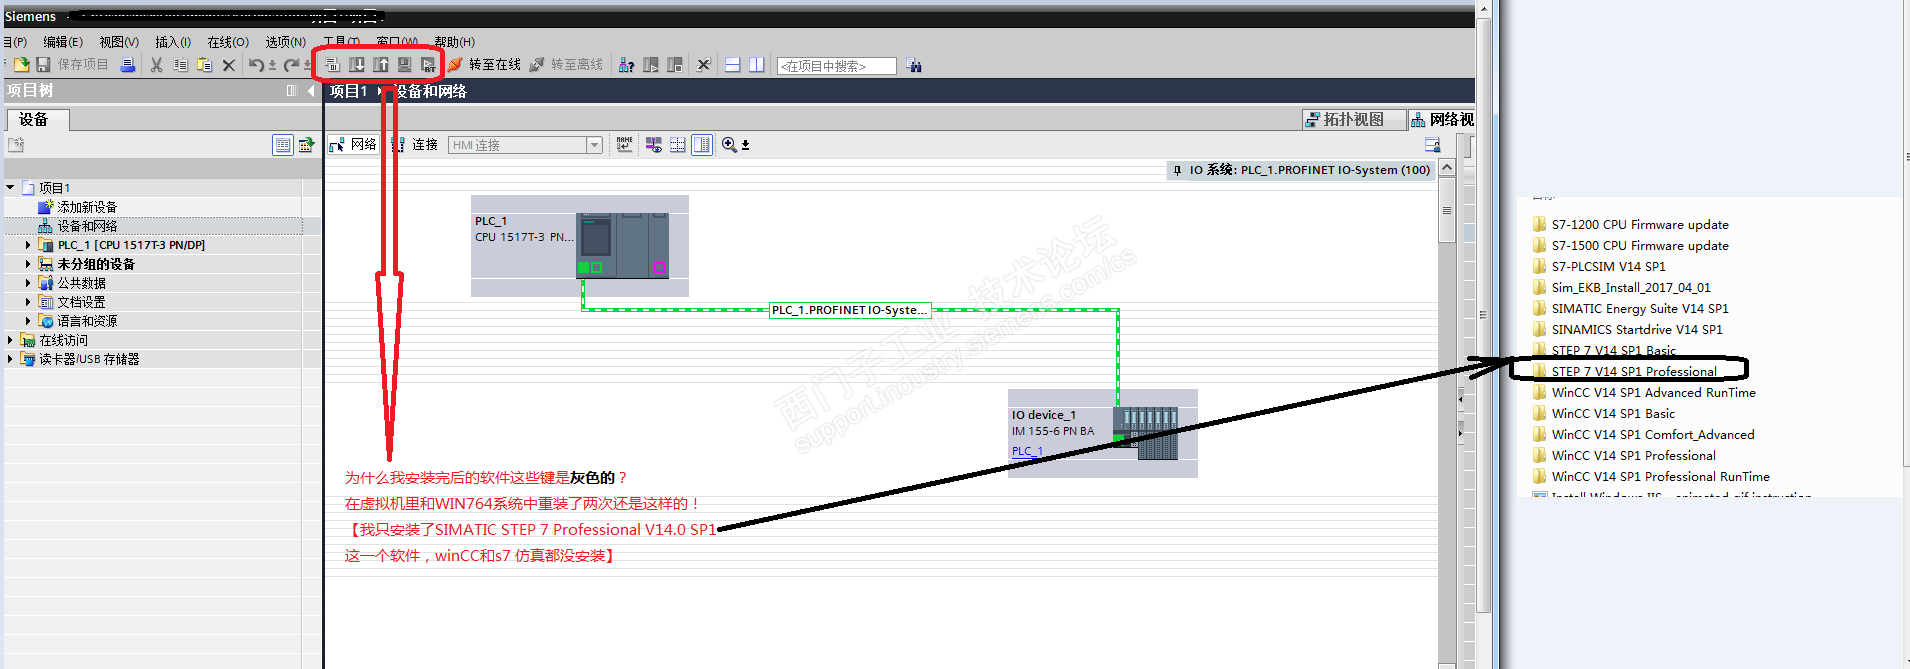The height and width of the screenshot is (669, 1910).
Task: Click the undo arrow icon
Action: point(256,65)
